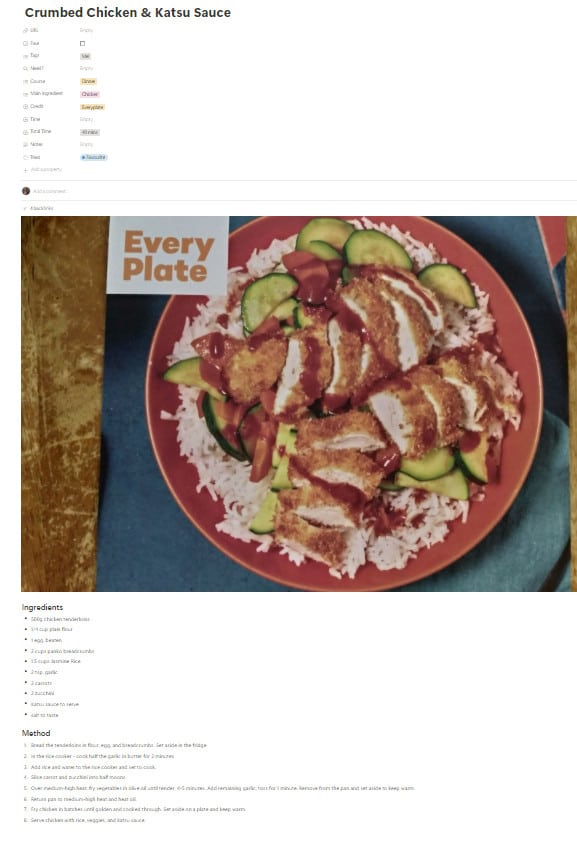This screenshot has width=577, height=843.
Task: Click the Crumbed Chicken & Katsu Sauce title
Action: (x=127, y=13)
